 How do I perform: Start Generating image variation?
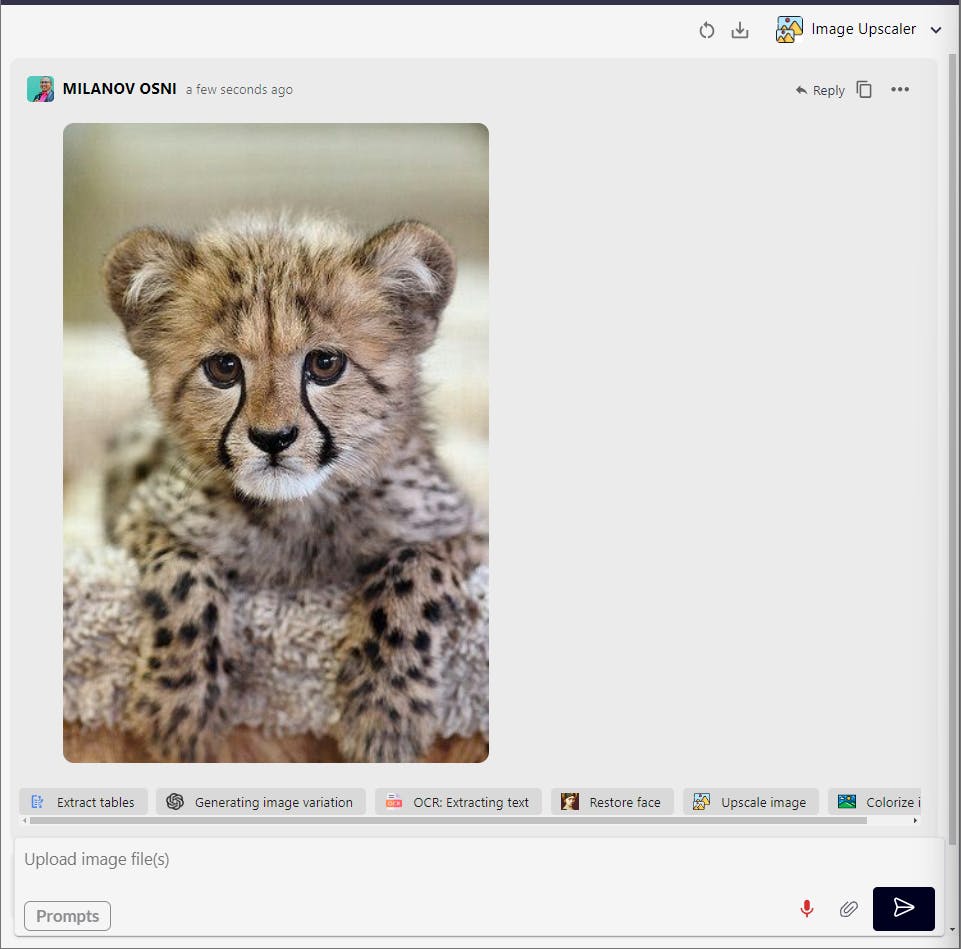click(260, 801)
